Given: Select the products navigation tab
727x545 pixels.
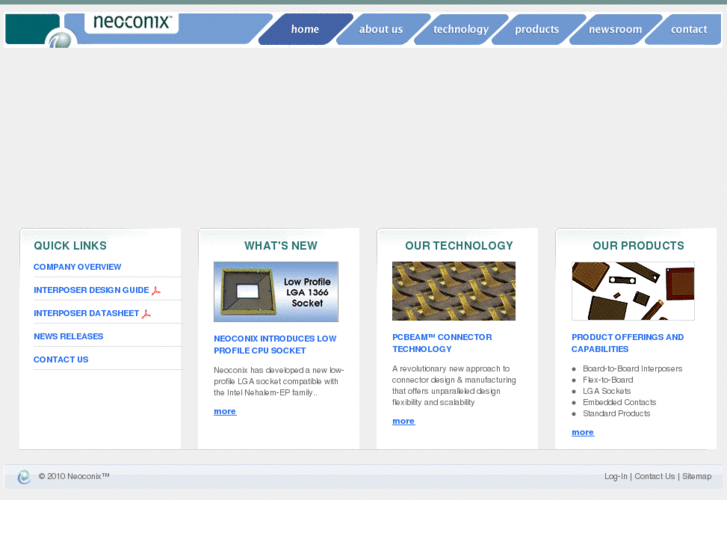Looking at the screenshot, I should point(537,29).
